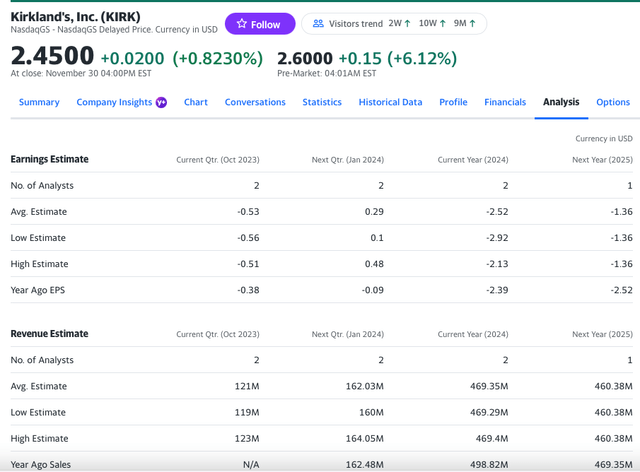Go to the Statistics tab
Screen dimensions: 640x472
[322, 102]
